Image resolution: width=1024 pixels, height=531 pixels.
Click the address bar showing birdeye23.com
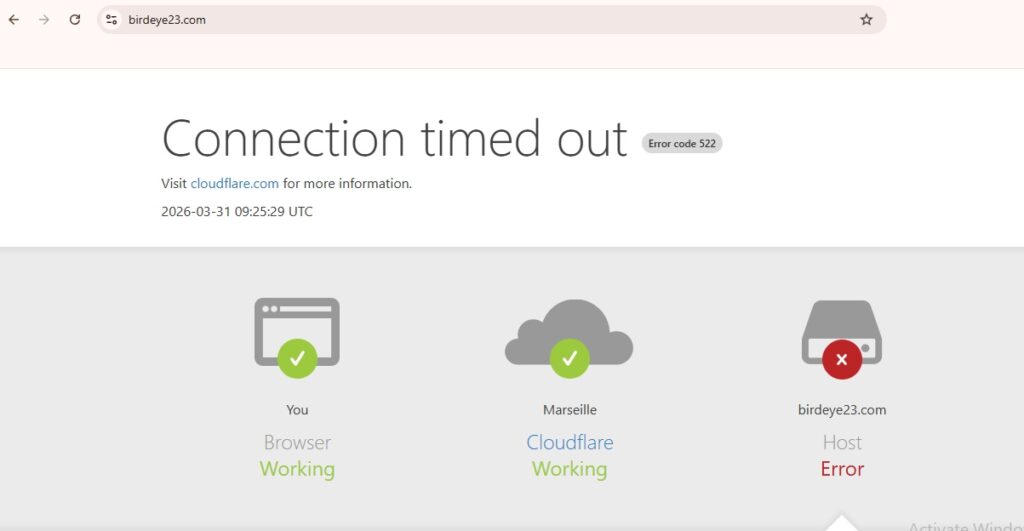[480, 19]
